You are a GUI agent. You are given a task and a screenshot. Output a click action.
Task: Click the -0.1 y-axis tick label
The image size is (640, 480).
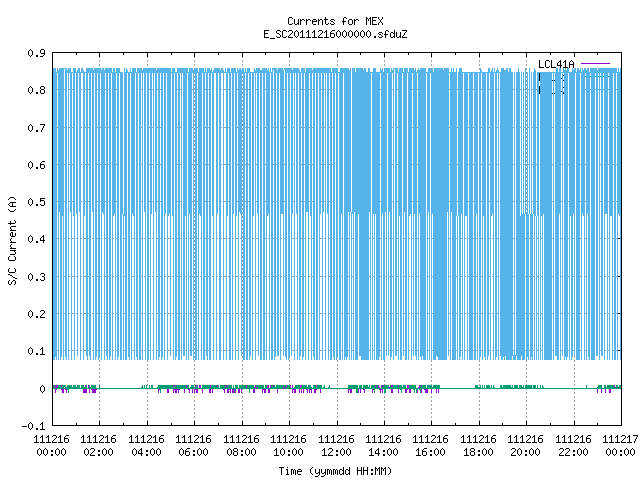[33, 426]
